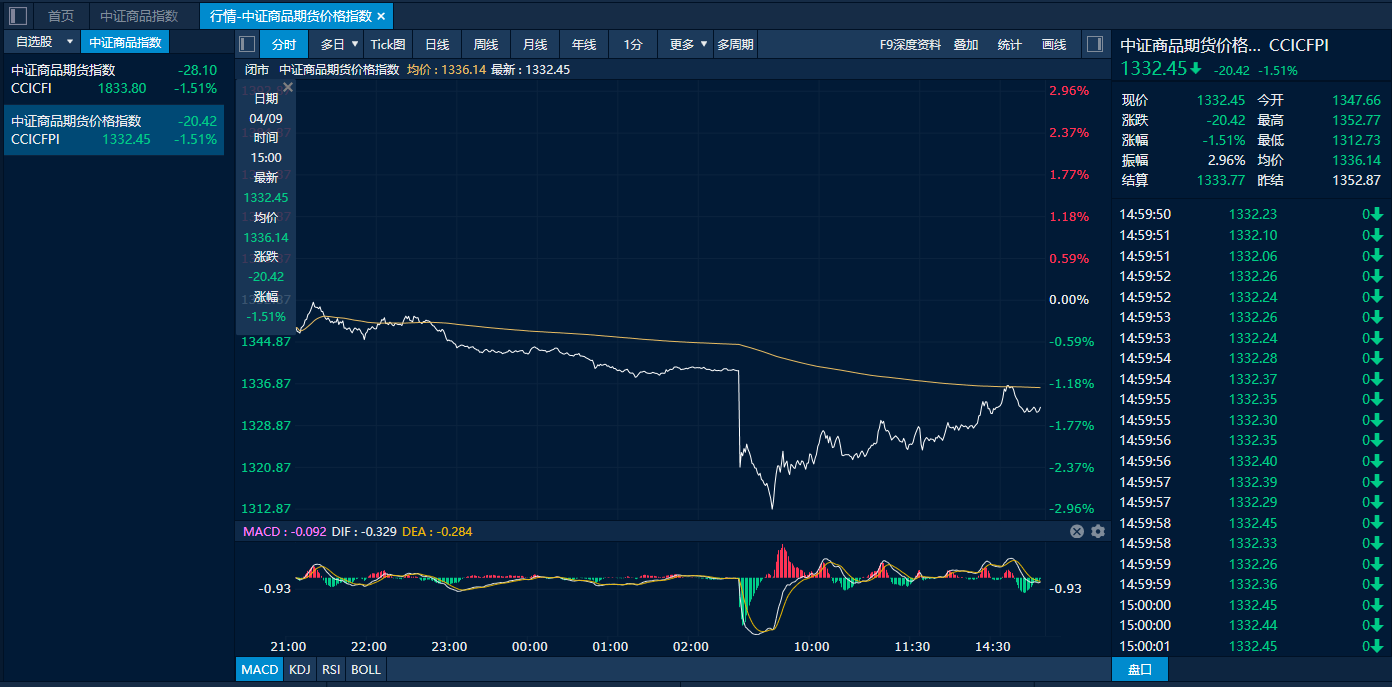Click the down arrow beside 1332.45 quote
Screen dimensions: 1392x687
1195,68
